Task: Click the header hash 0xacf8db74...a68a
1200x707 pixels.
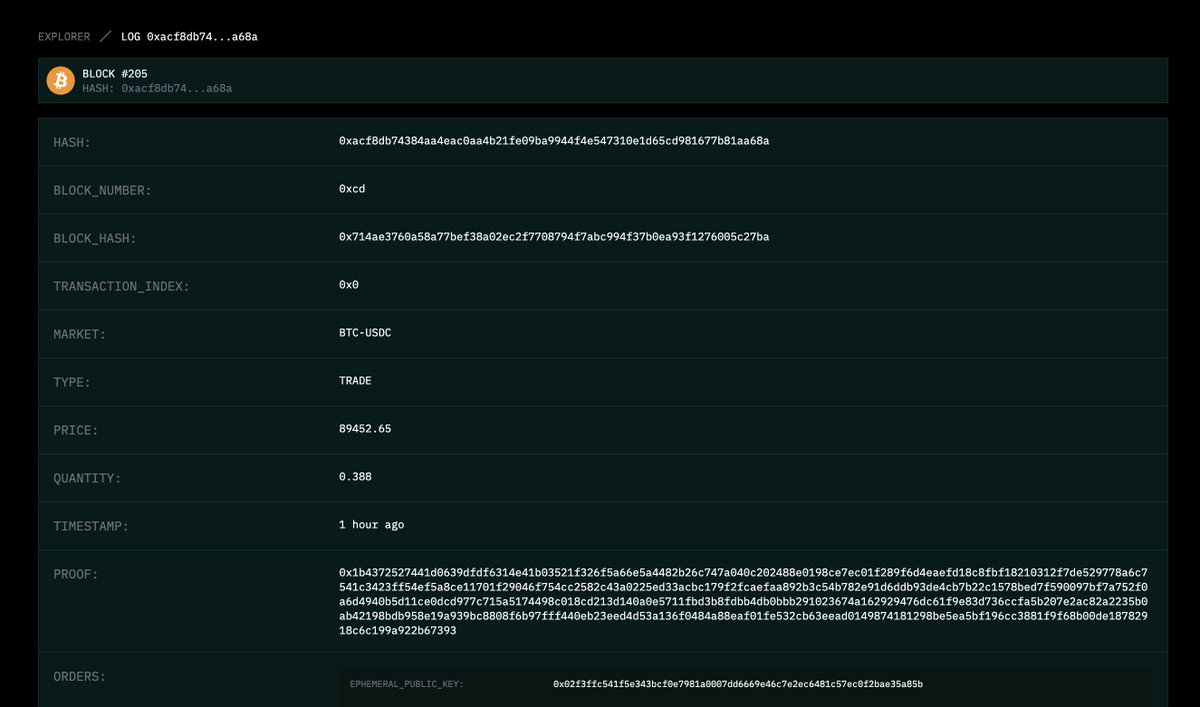Action: pos(177,88)
